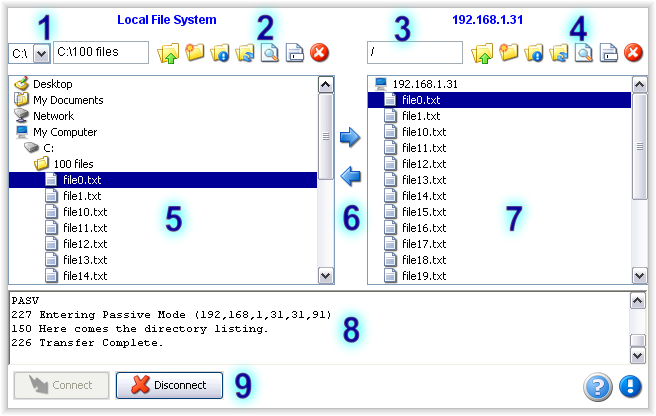View selected local file with magnifier icon
Image resolution: width=656 pixels, height=416 pixels.
click(270, 53)
